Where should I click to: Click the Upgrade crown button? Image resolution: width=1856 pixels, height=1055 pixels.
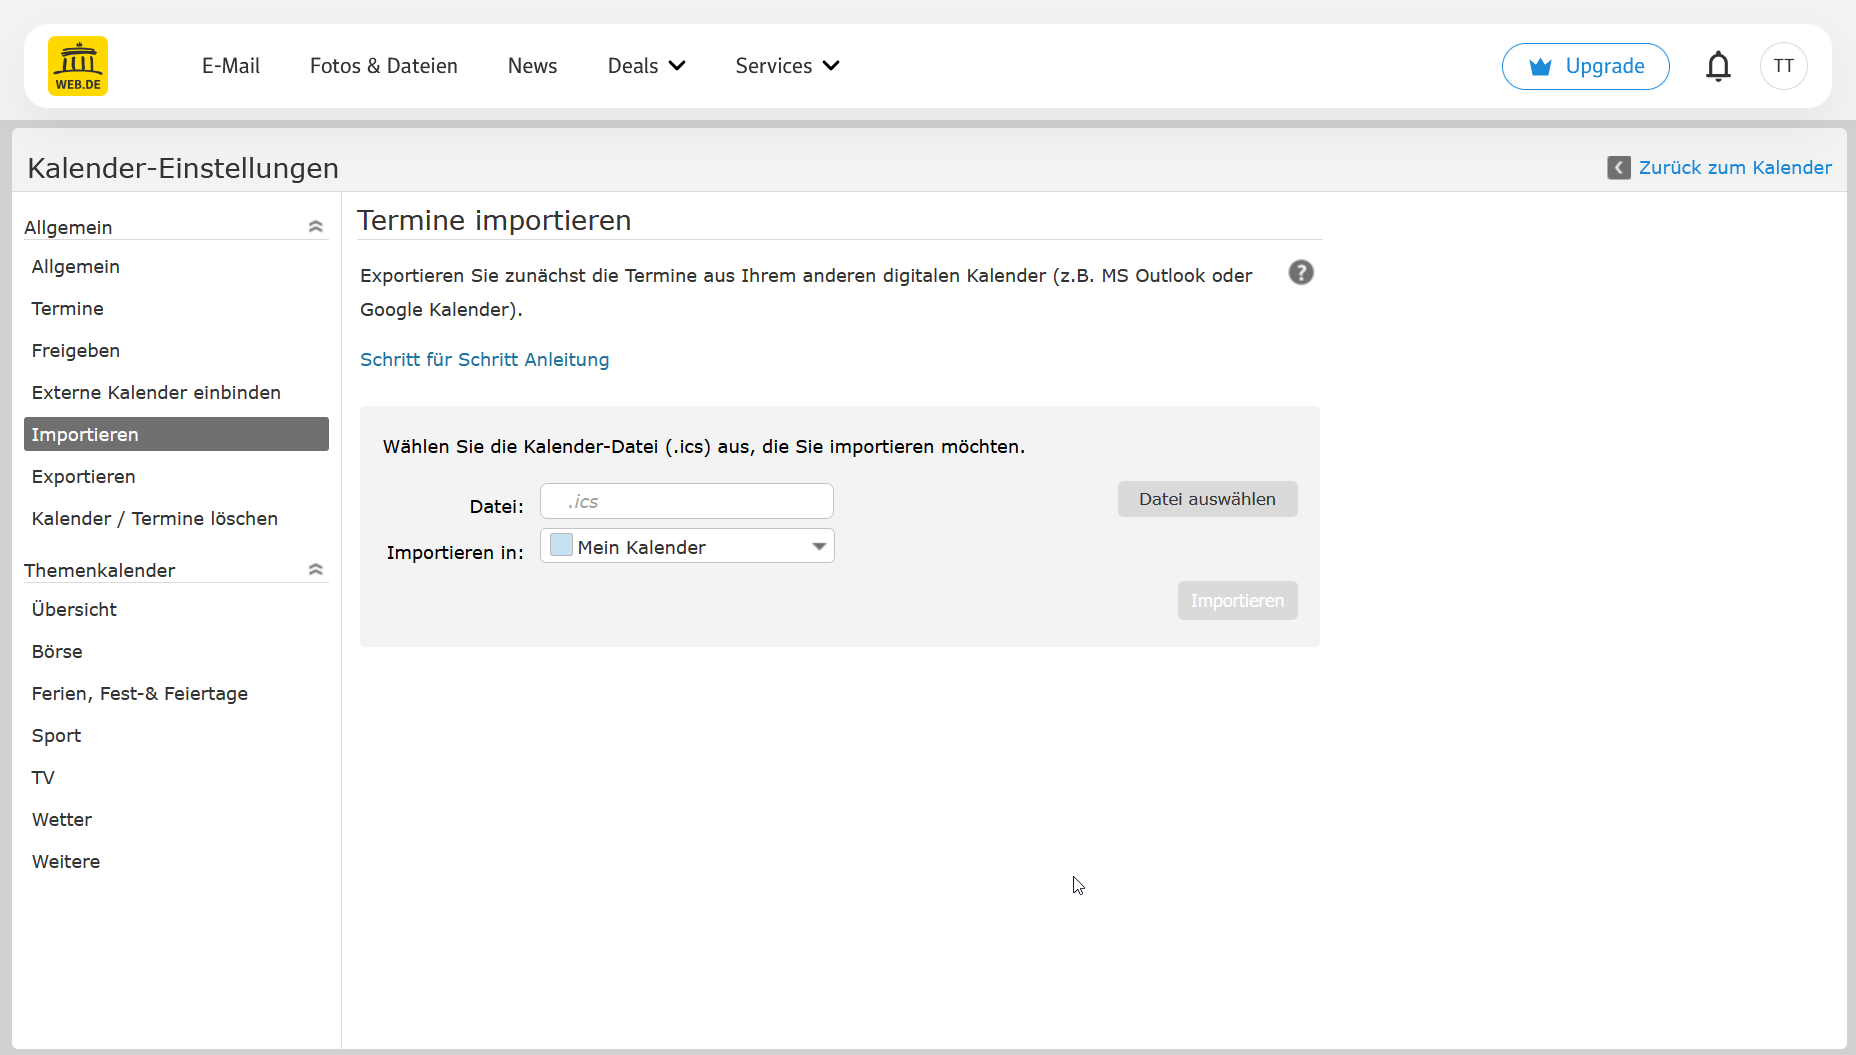pyautogui.click(x=1585, y=66)
